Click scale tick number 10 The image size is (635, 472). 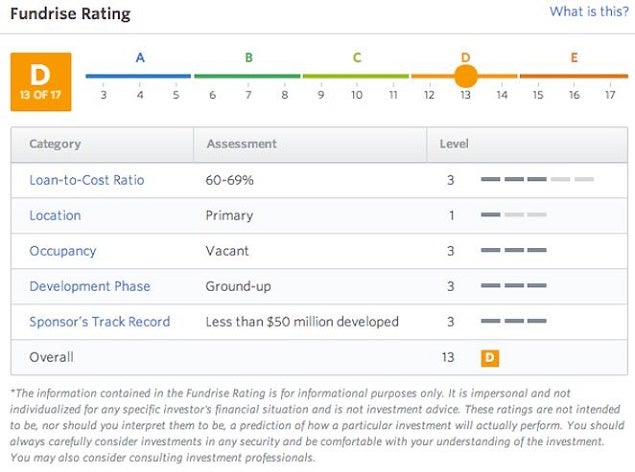pyautogui.click(x=356, y=95)
